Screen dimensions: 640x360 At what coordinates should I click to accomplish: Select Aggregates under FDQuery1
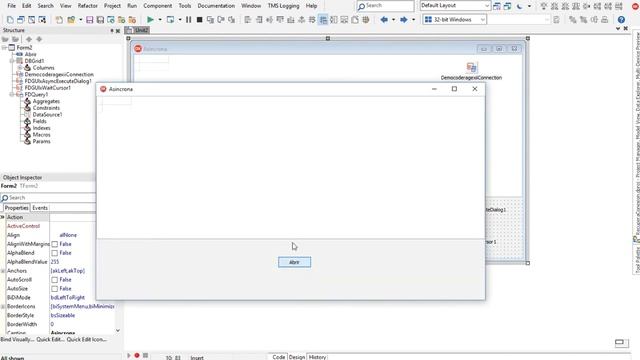pyautogui.click(x=46, y=101)
